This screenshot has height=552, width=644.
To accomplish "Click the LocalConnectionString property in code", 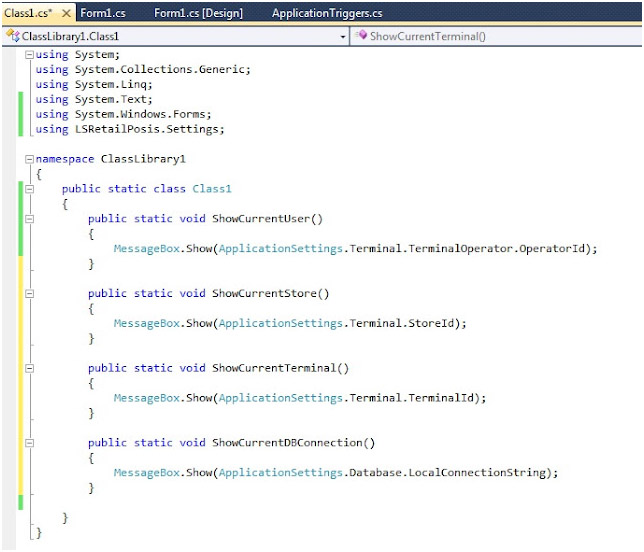I will (x=491, y=473).
